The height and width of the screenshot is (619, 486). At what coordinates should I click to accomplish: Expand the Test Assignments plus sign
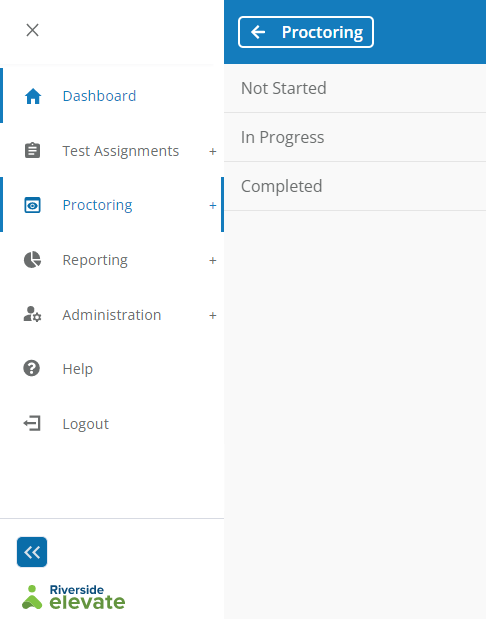pyautogui.click(x=213, y=151)
